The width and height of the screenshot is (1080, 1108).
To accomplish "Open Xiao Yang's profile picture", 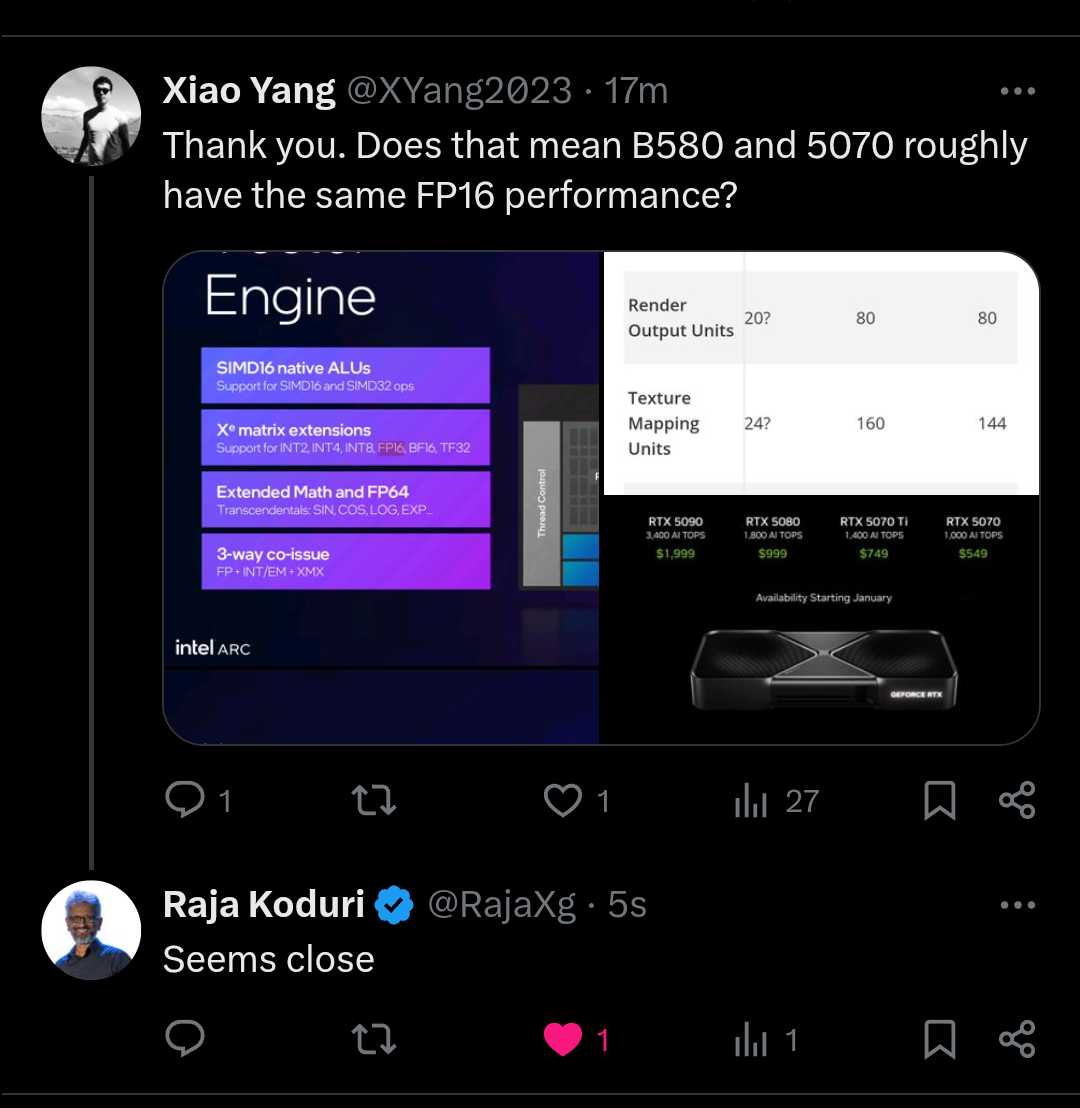I will point(91,116).
